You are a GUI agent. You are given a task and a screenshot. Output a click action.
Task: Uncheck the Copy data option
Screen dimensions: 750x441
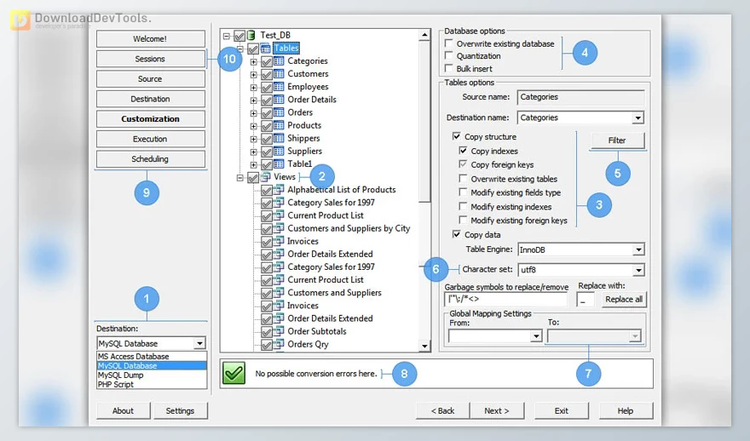click(x=456, y=234)
